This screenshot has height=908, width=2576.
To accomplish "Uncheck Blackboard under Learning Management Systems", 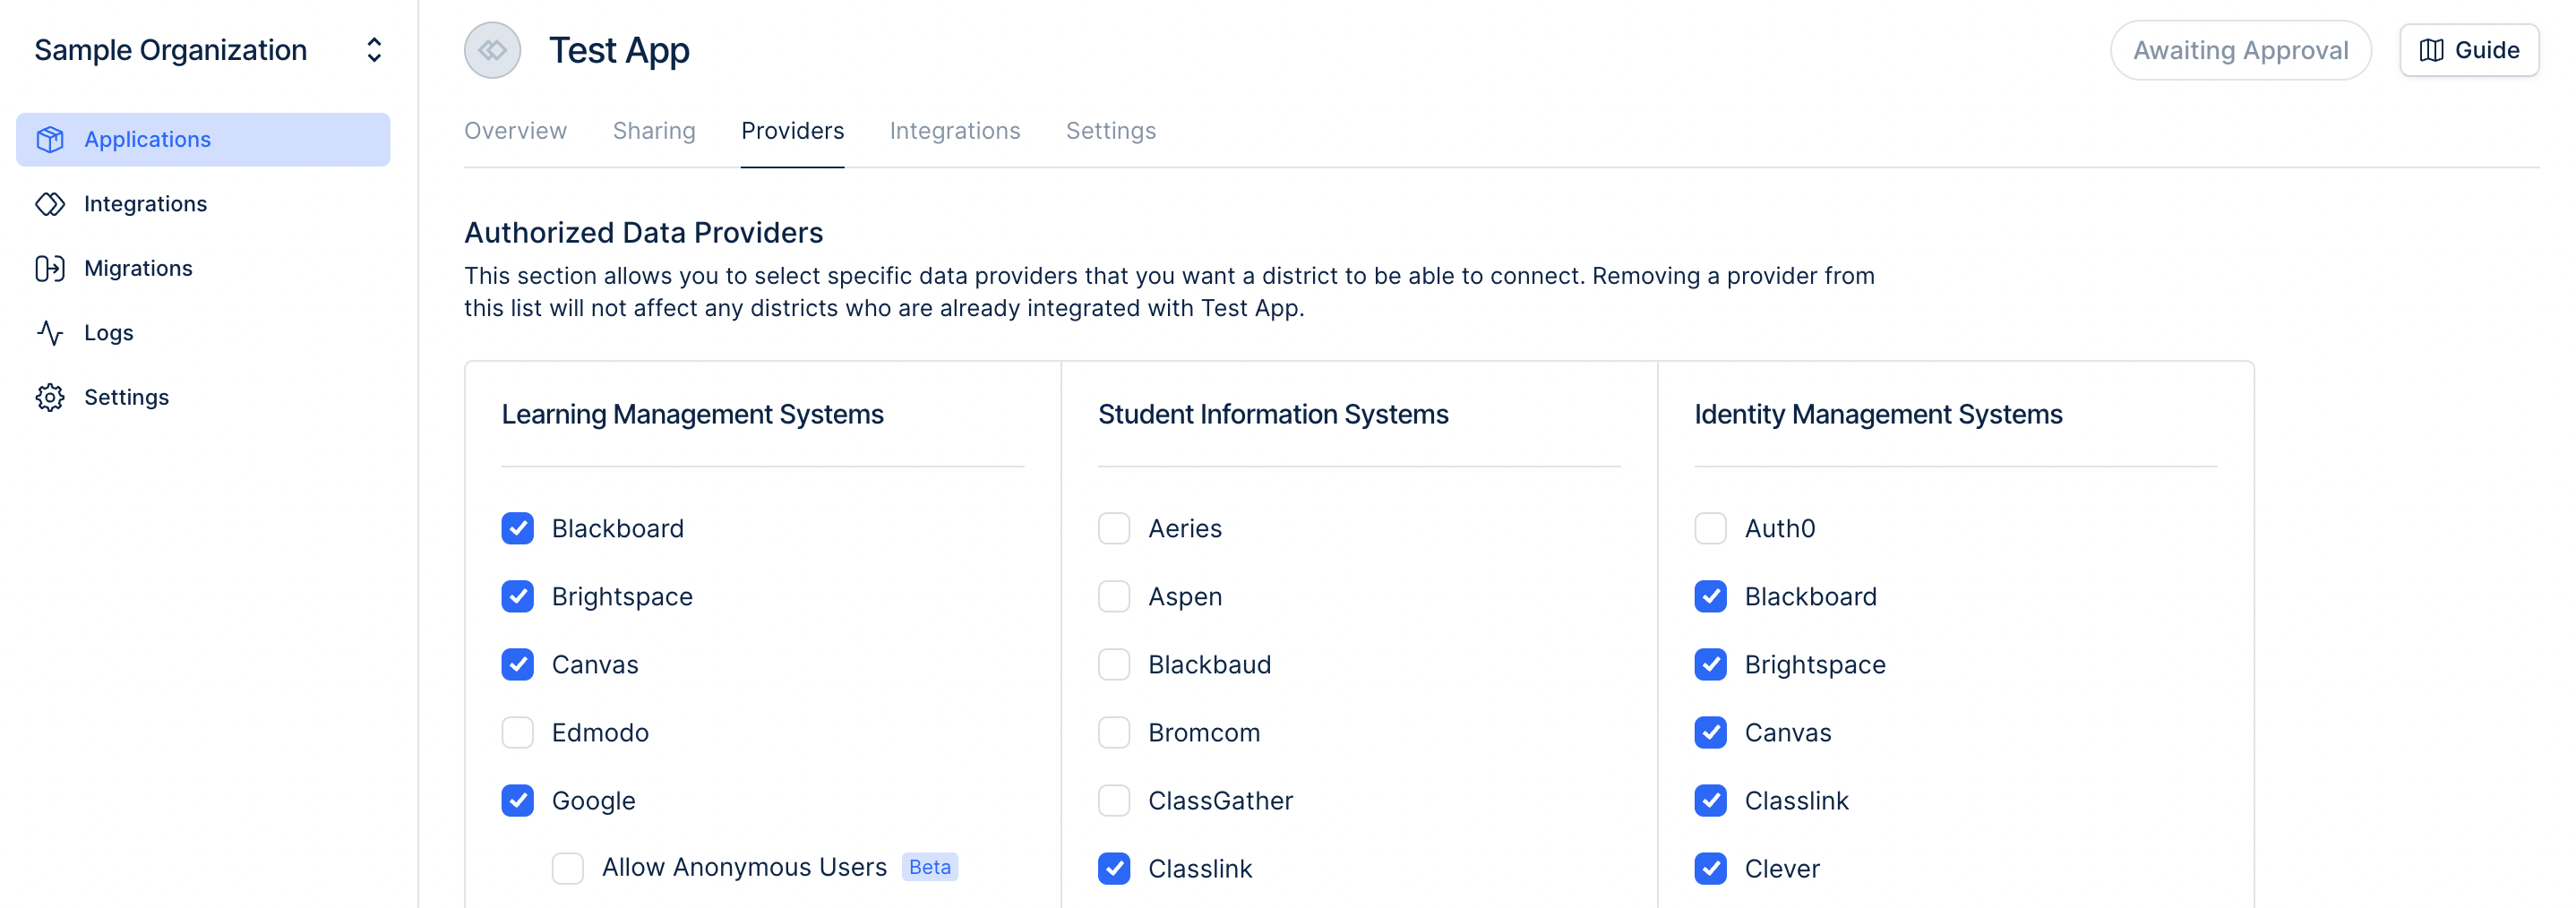I will click(518, 528).
